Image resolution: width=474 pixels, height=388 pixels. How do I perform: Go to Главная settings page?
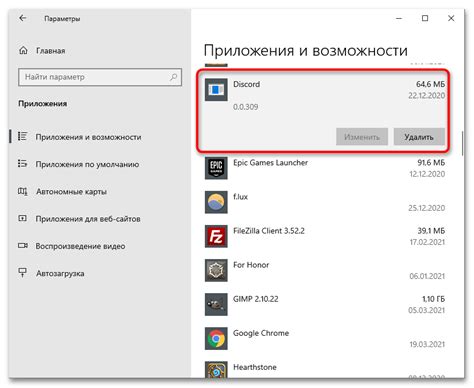51,51
